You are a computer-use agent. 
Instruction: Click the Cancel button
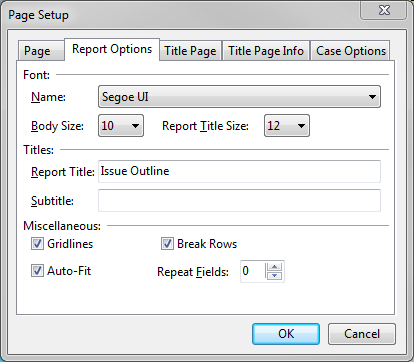362,334
